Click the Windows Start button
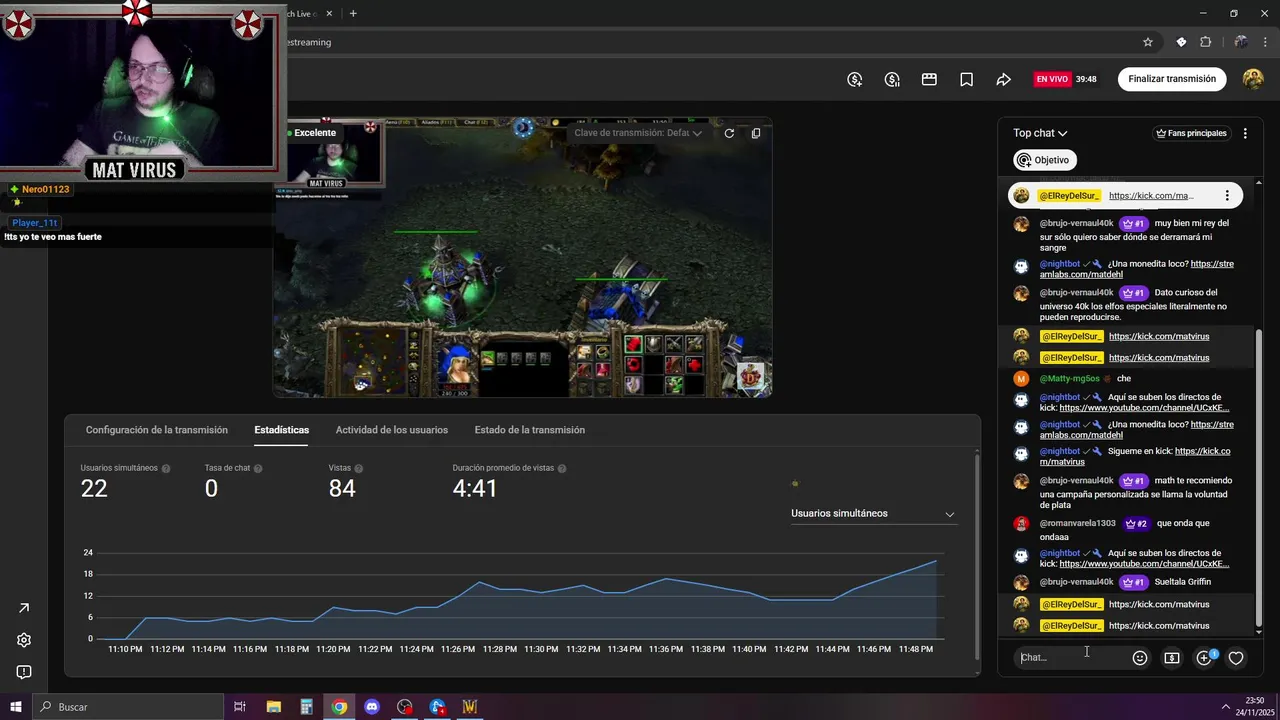 coord(16,707)
